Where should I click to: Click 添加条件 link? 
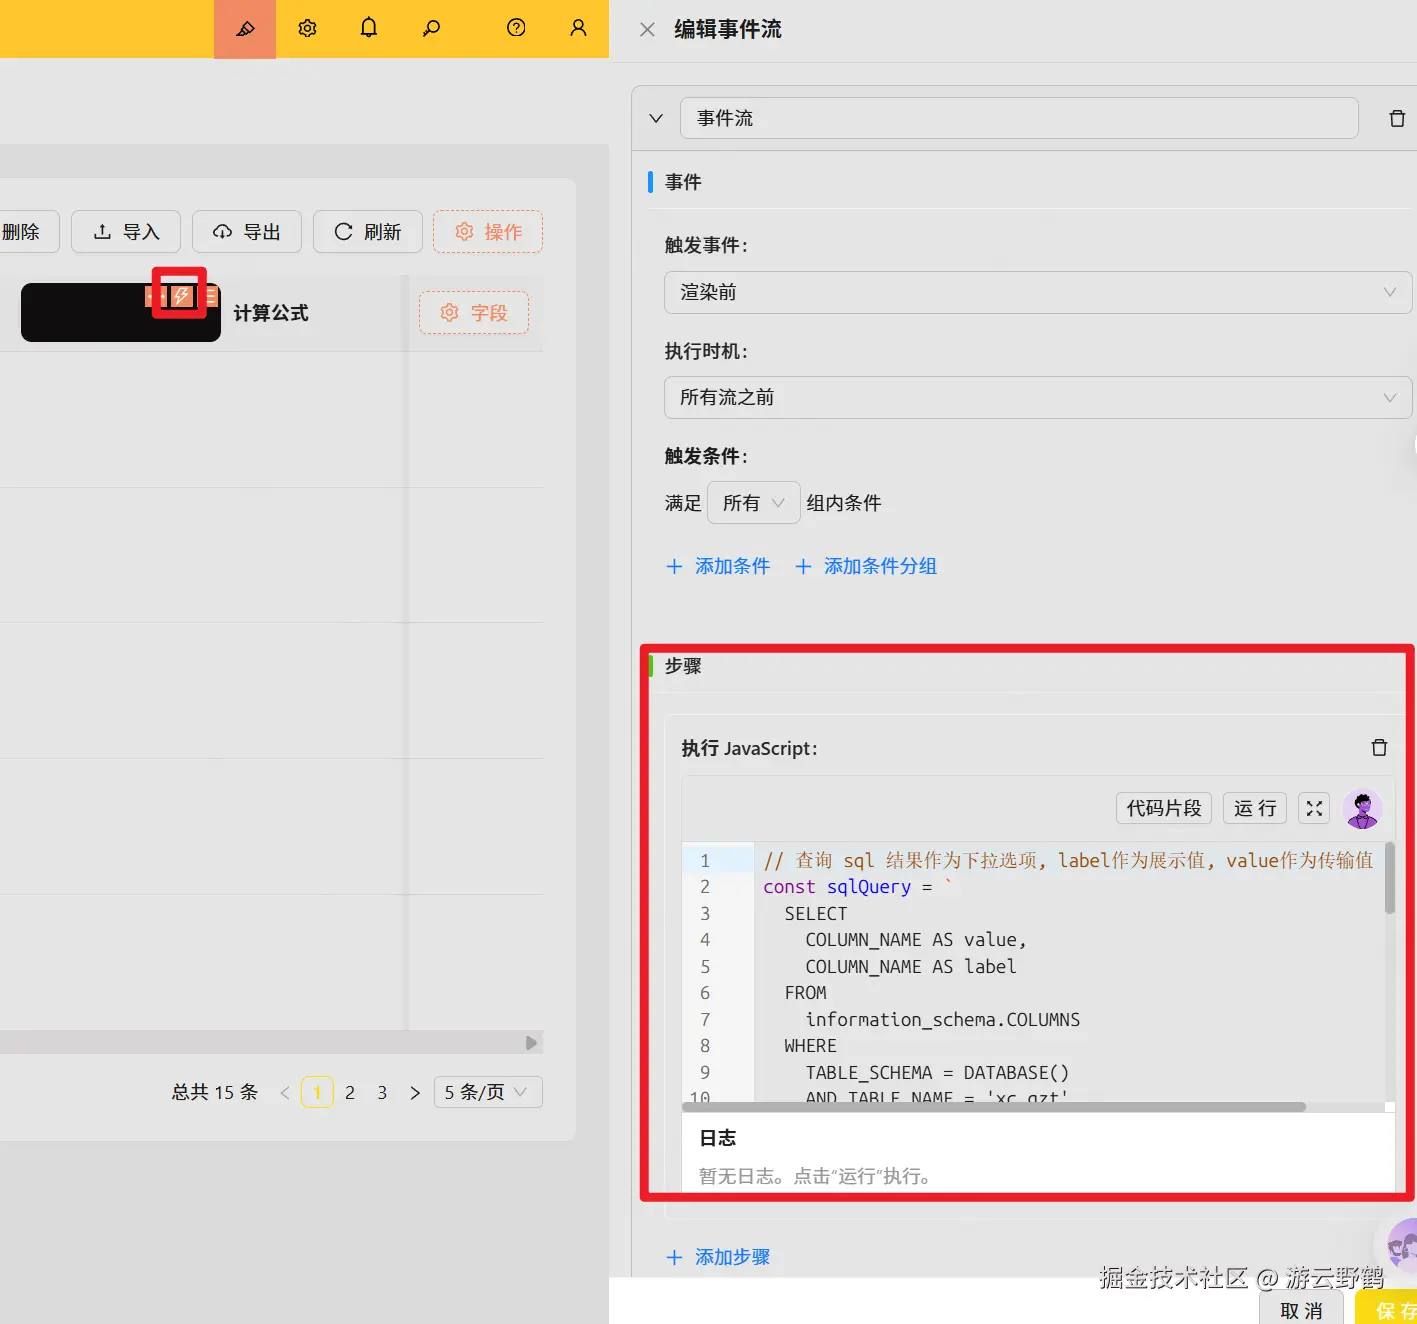718,566
